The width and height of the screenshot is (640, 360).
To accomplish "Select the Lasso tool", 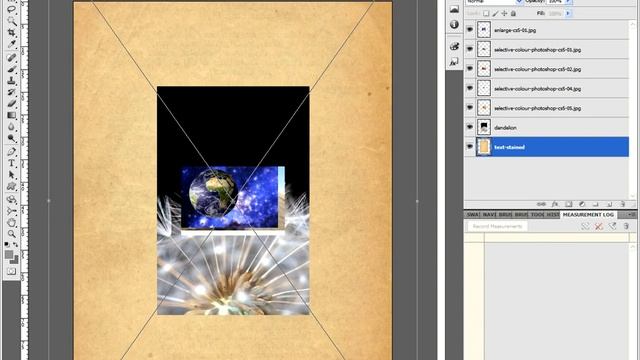I will pyautogui.click(x=11, y=9).
